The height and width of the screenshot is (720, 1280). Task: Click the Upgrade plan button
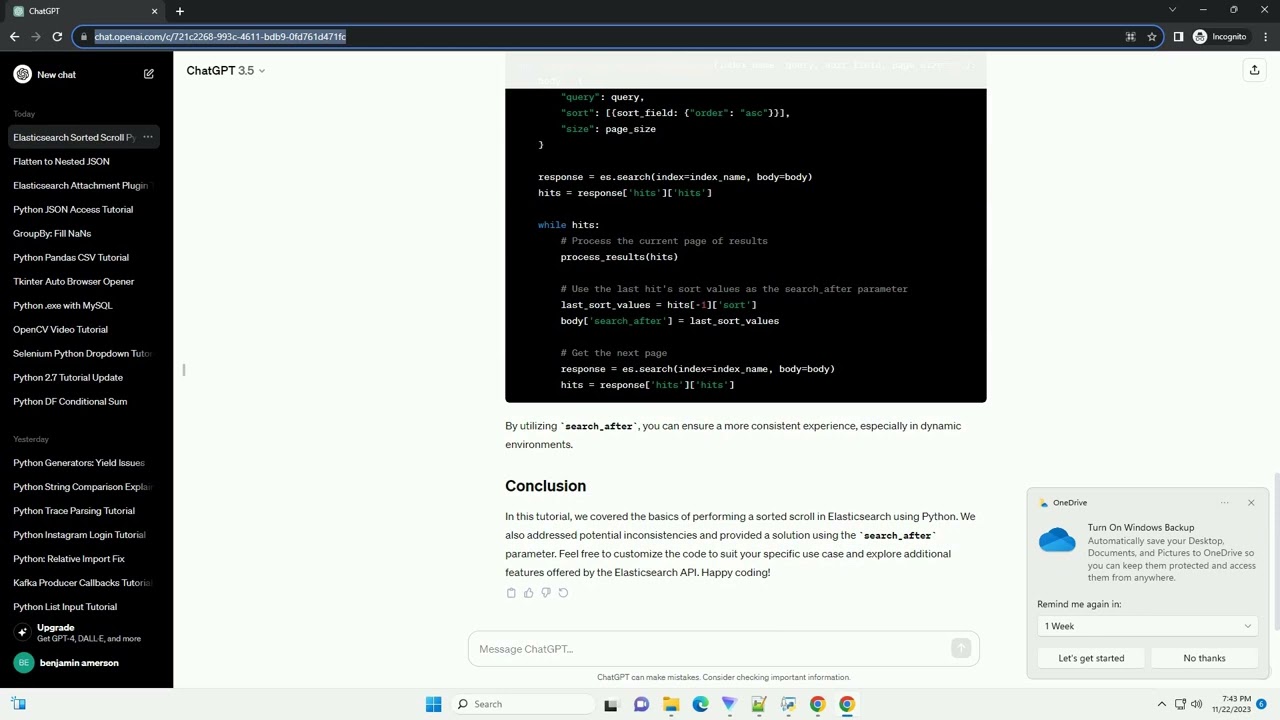pyautogui.click(x=84, y=632)
